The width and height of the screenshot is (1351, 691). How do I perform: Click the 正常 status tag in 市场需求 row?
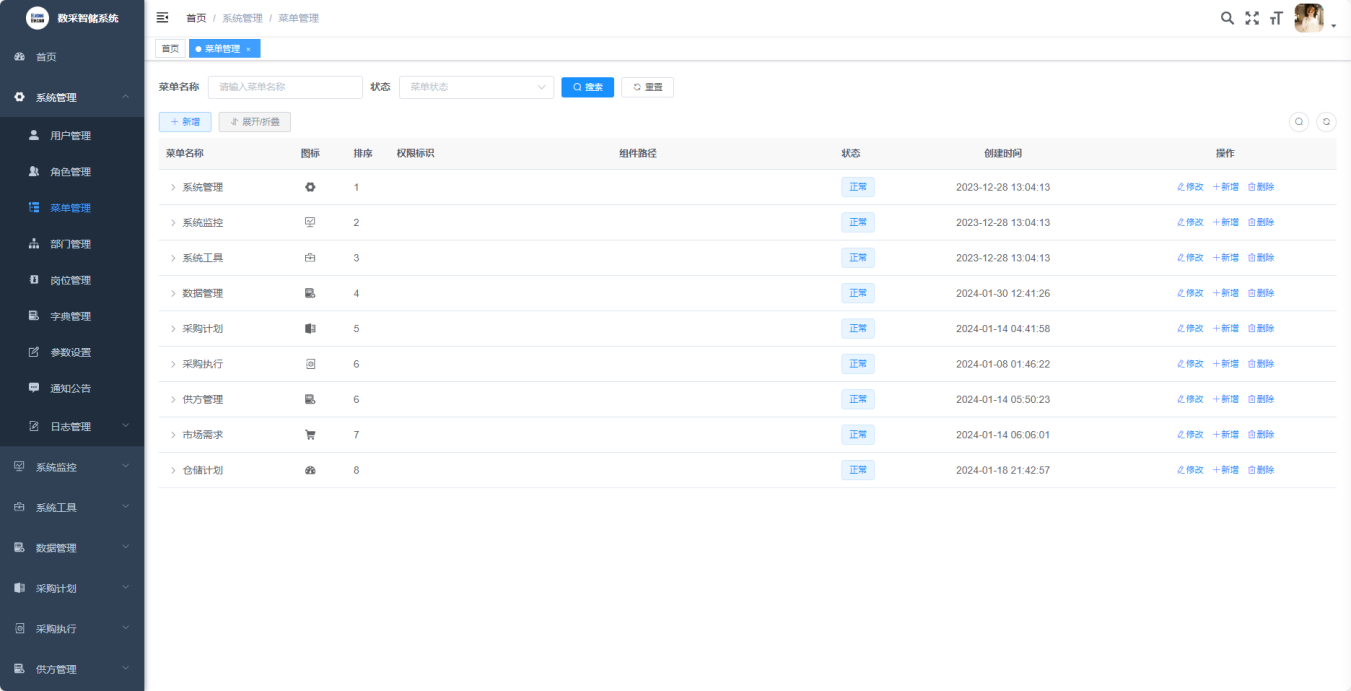click(858, 435)
